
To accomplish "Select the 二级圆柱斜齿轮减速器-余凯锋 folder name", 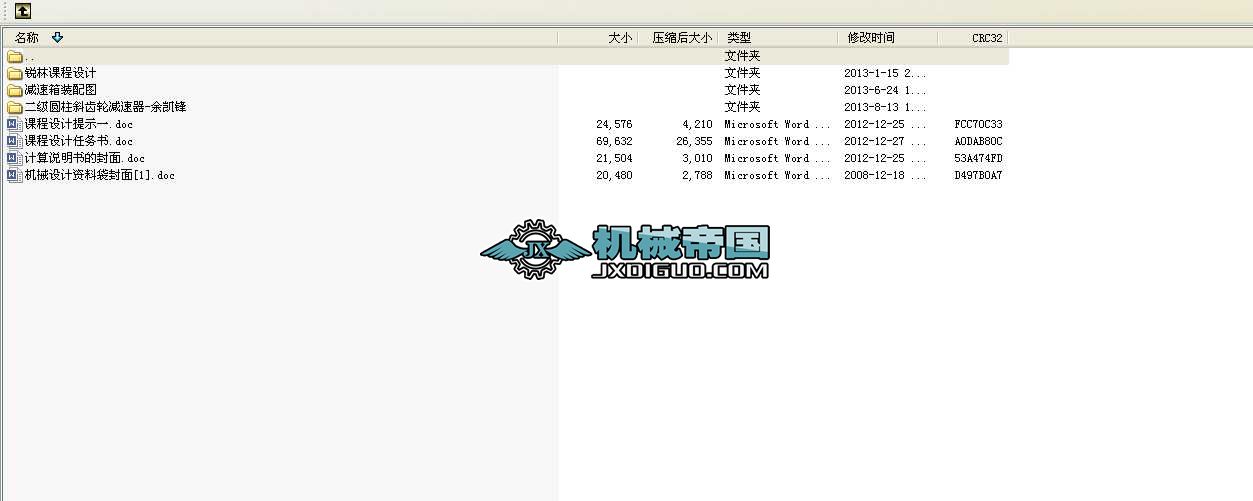I will click(x=105, y=107).
